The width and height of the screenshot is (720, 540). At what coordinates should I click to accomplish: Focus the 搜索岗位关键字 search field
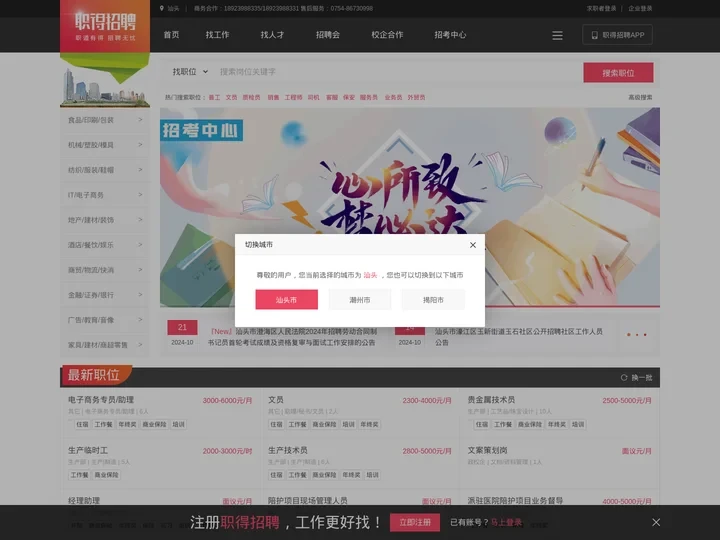click(x=397, y=72)
